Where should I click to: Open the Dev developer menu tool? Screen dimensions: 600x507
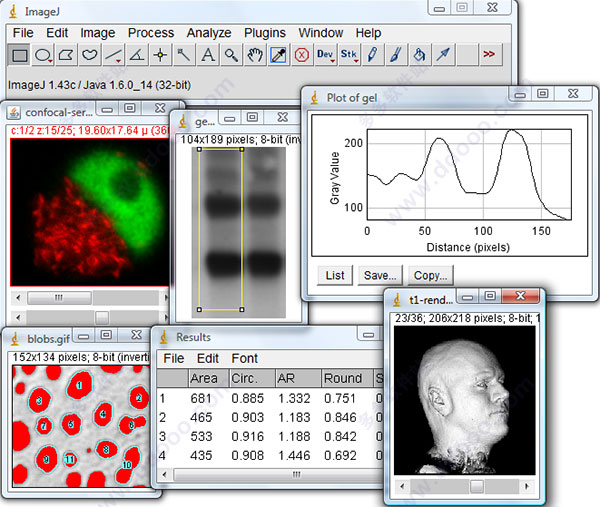(x=325, y=55)
